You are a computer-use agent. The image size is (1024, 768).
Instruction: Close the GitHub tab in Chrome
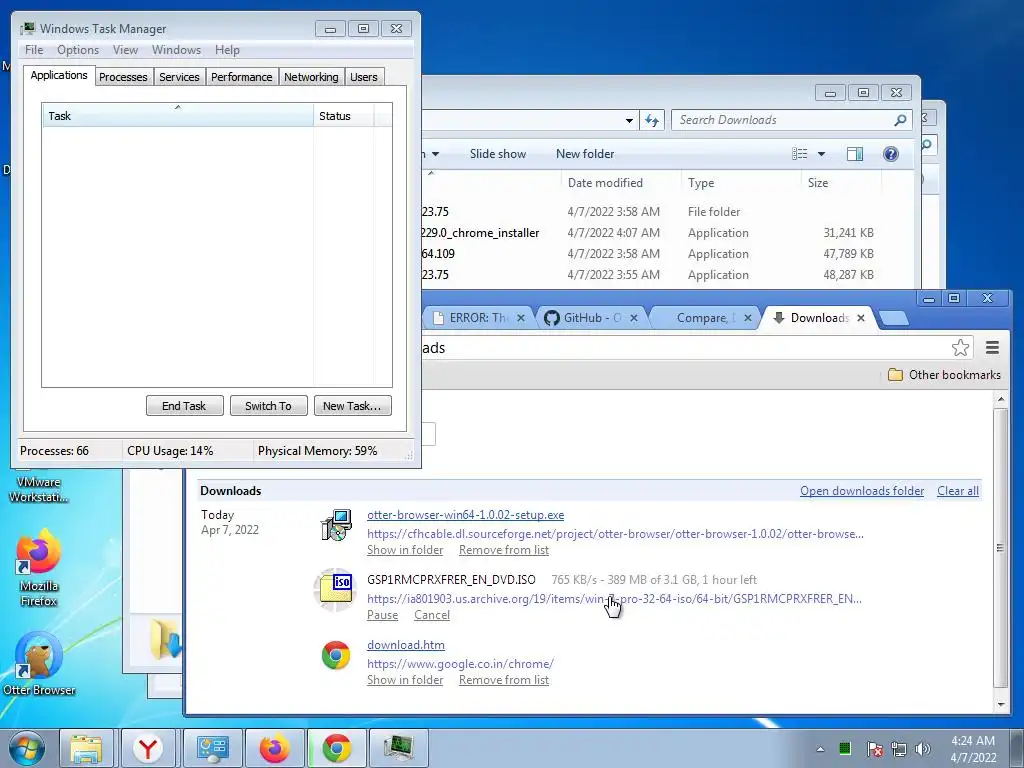(x=633, y=318)
